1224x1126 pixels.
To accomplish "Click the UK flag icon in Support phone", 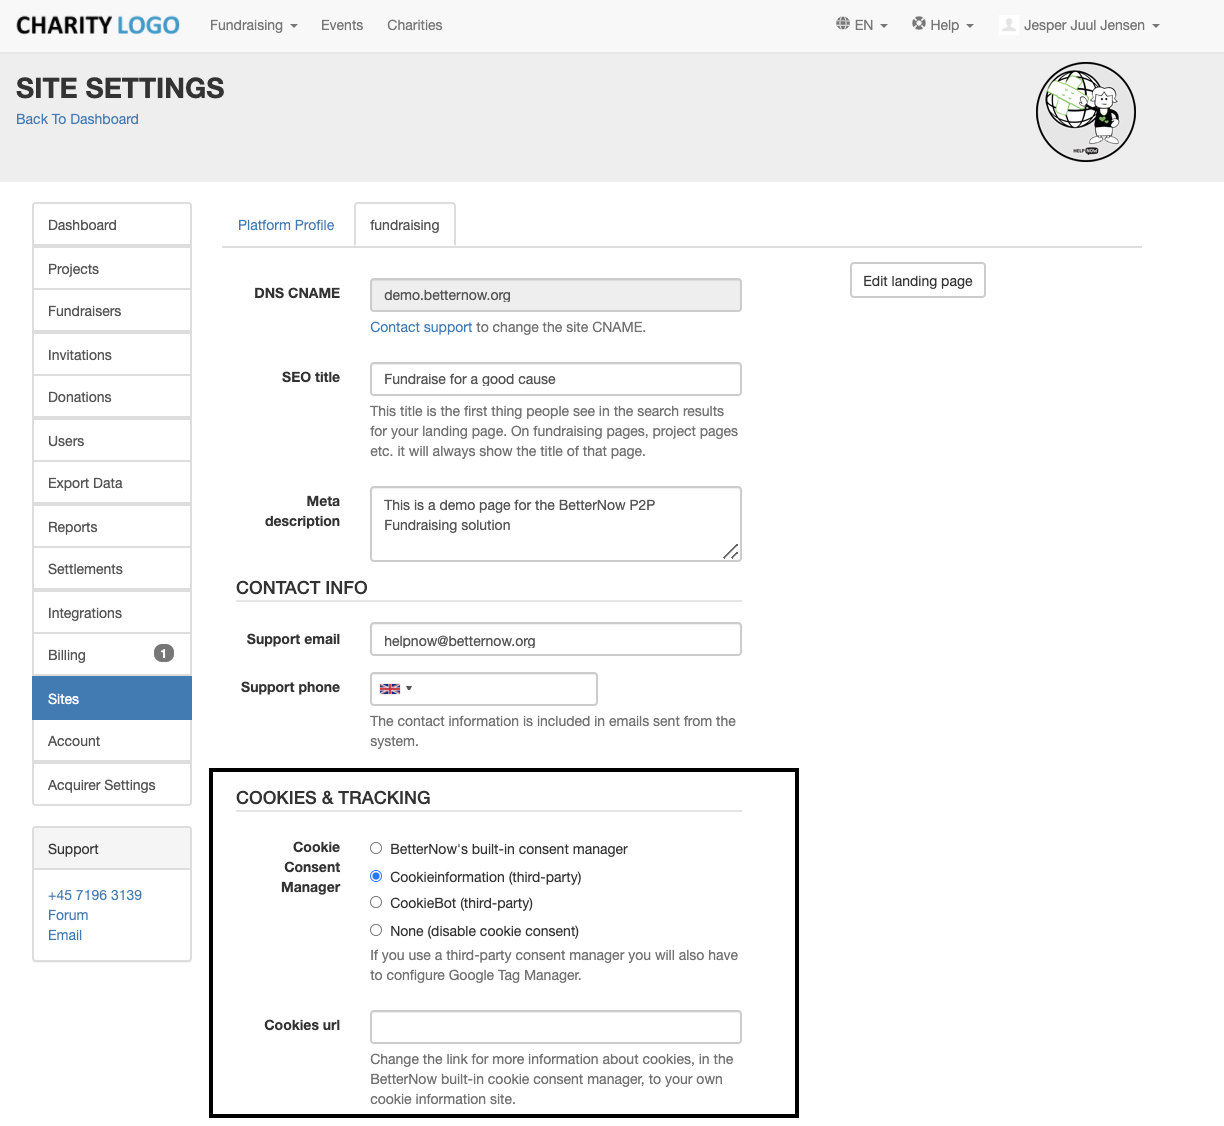I will pyautogui.click(x=390, y=689).
